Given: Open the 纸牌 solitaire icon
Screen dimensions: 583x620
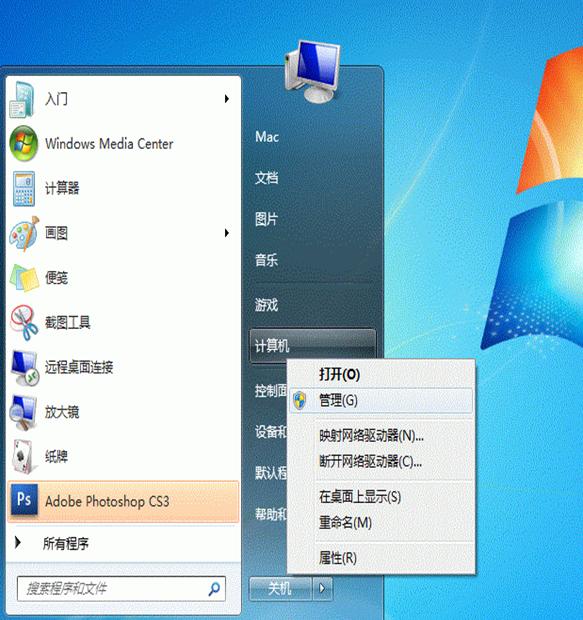Looking at the screenshot, I should [23, 457].
